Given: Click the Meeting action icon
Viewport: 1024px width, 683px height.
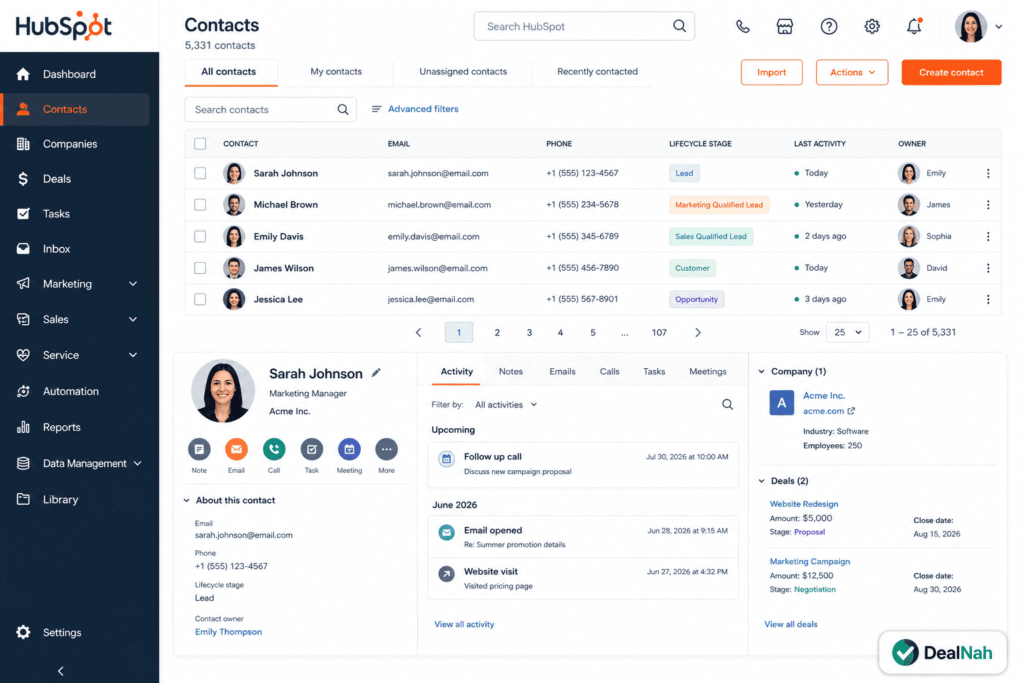Looking at the screenshot, I should pos(349,449).
